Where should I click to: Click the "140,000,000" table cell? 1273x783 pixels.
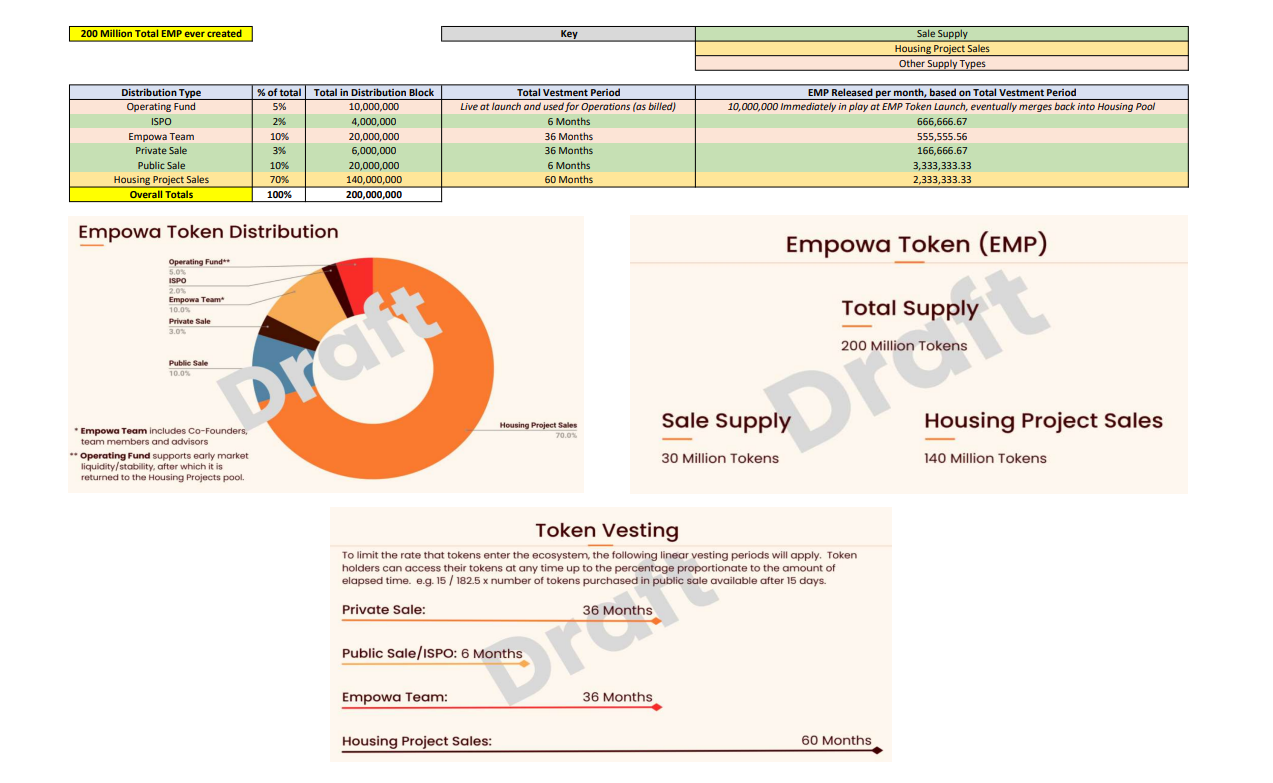point(374,180)
